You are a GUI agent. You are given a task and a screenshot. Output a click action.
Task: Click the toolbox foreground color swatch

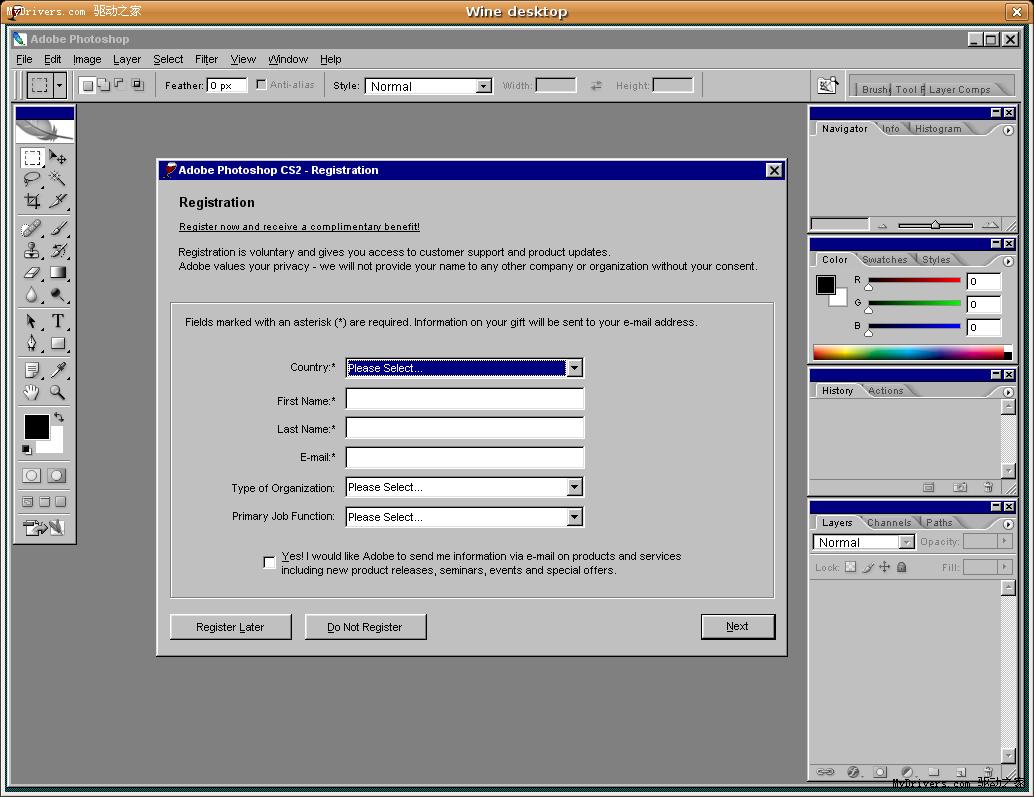(36, 427)
